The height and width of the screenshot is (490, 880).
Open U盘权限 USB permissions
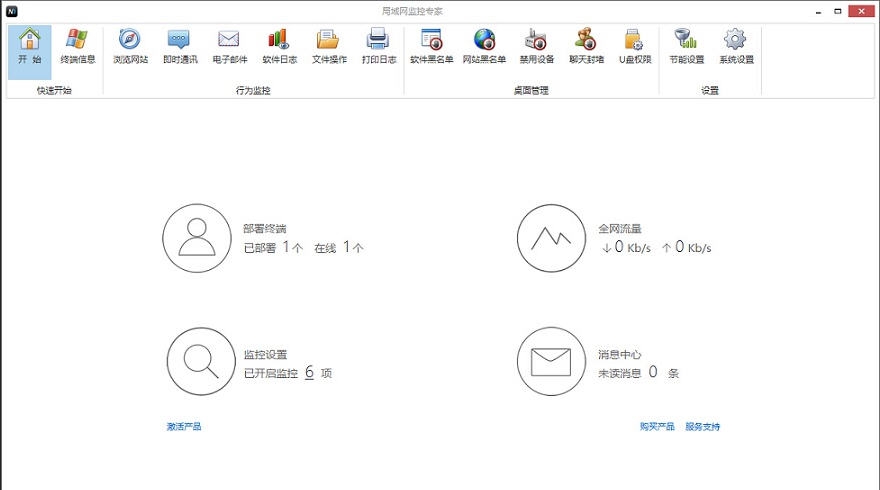[x=635, y=47]
